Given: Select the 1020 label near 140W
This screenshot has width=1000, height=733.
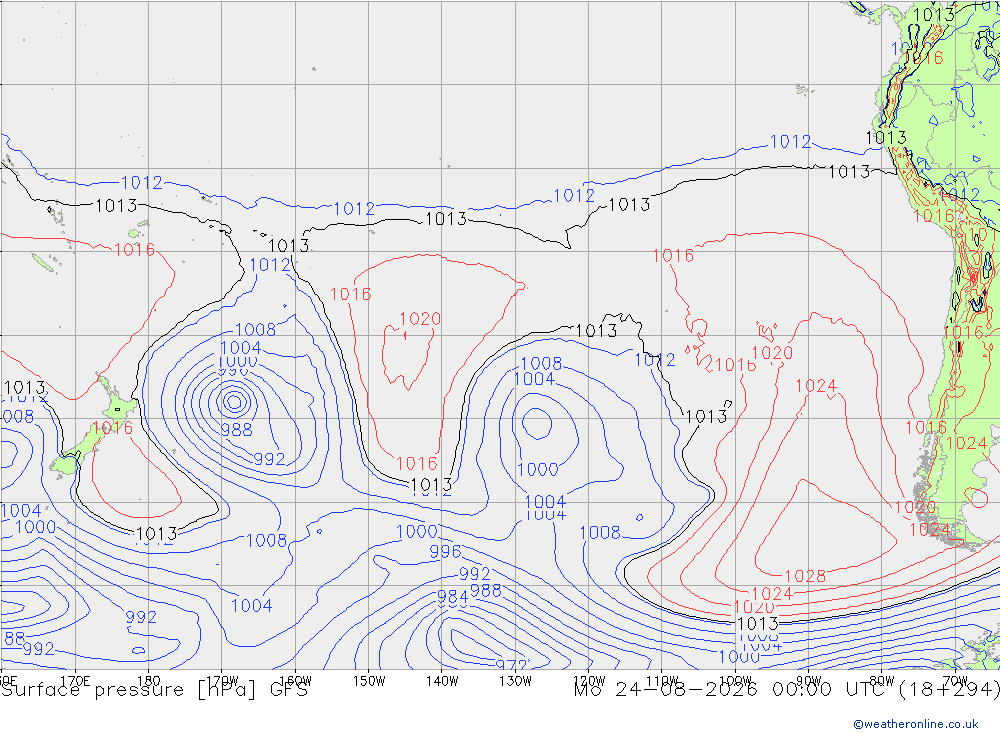Looking at the screenshot, I should point(420,318).
